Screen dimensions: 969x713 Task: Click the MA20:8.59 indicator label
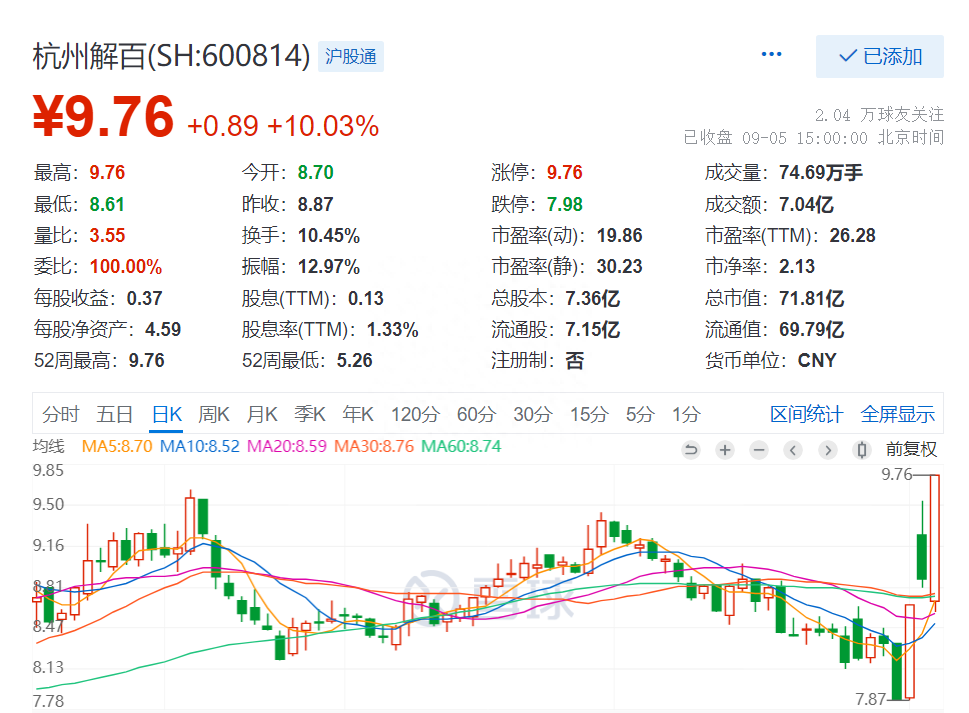287,446
